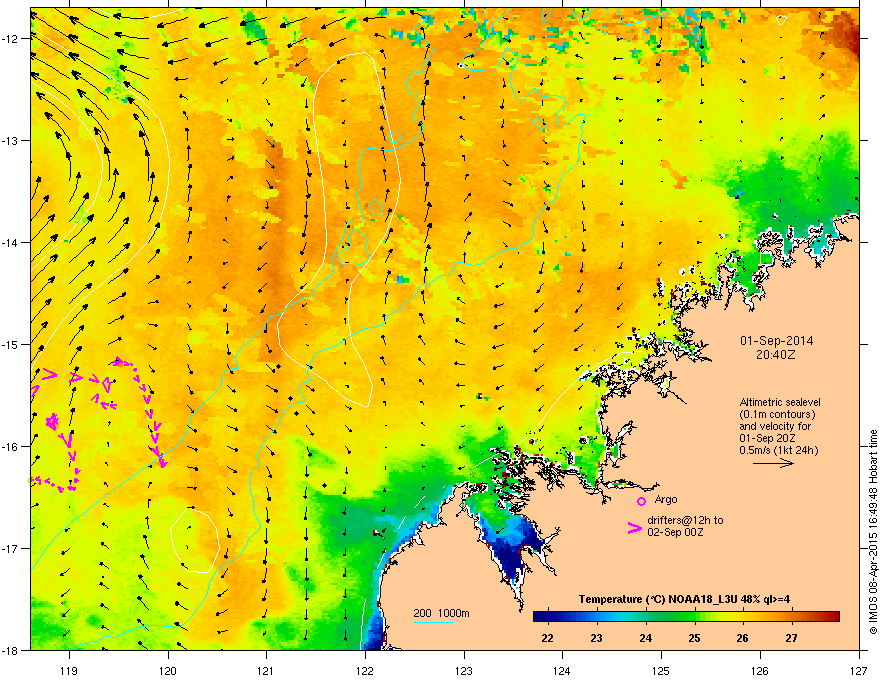Click the 02-Sep 00Z text
The width and height of the screenshot is (880, 680).
click(675, 532)
